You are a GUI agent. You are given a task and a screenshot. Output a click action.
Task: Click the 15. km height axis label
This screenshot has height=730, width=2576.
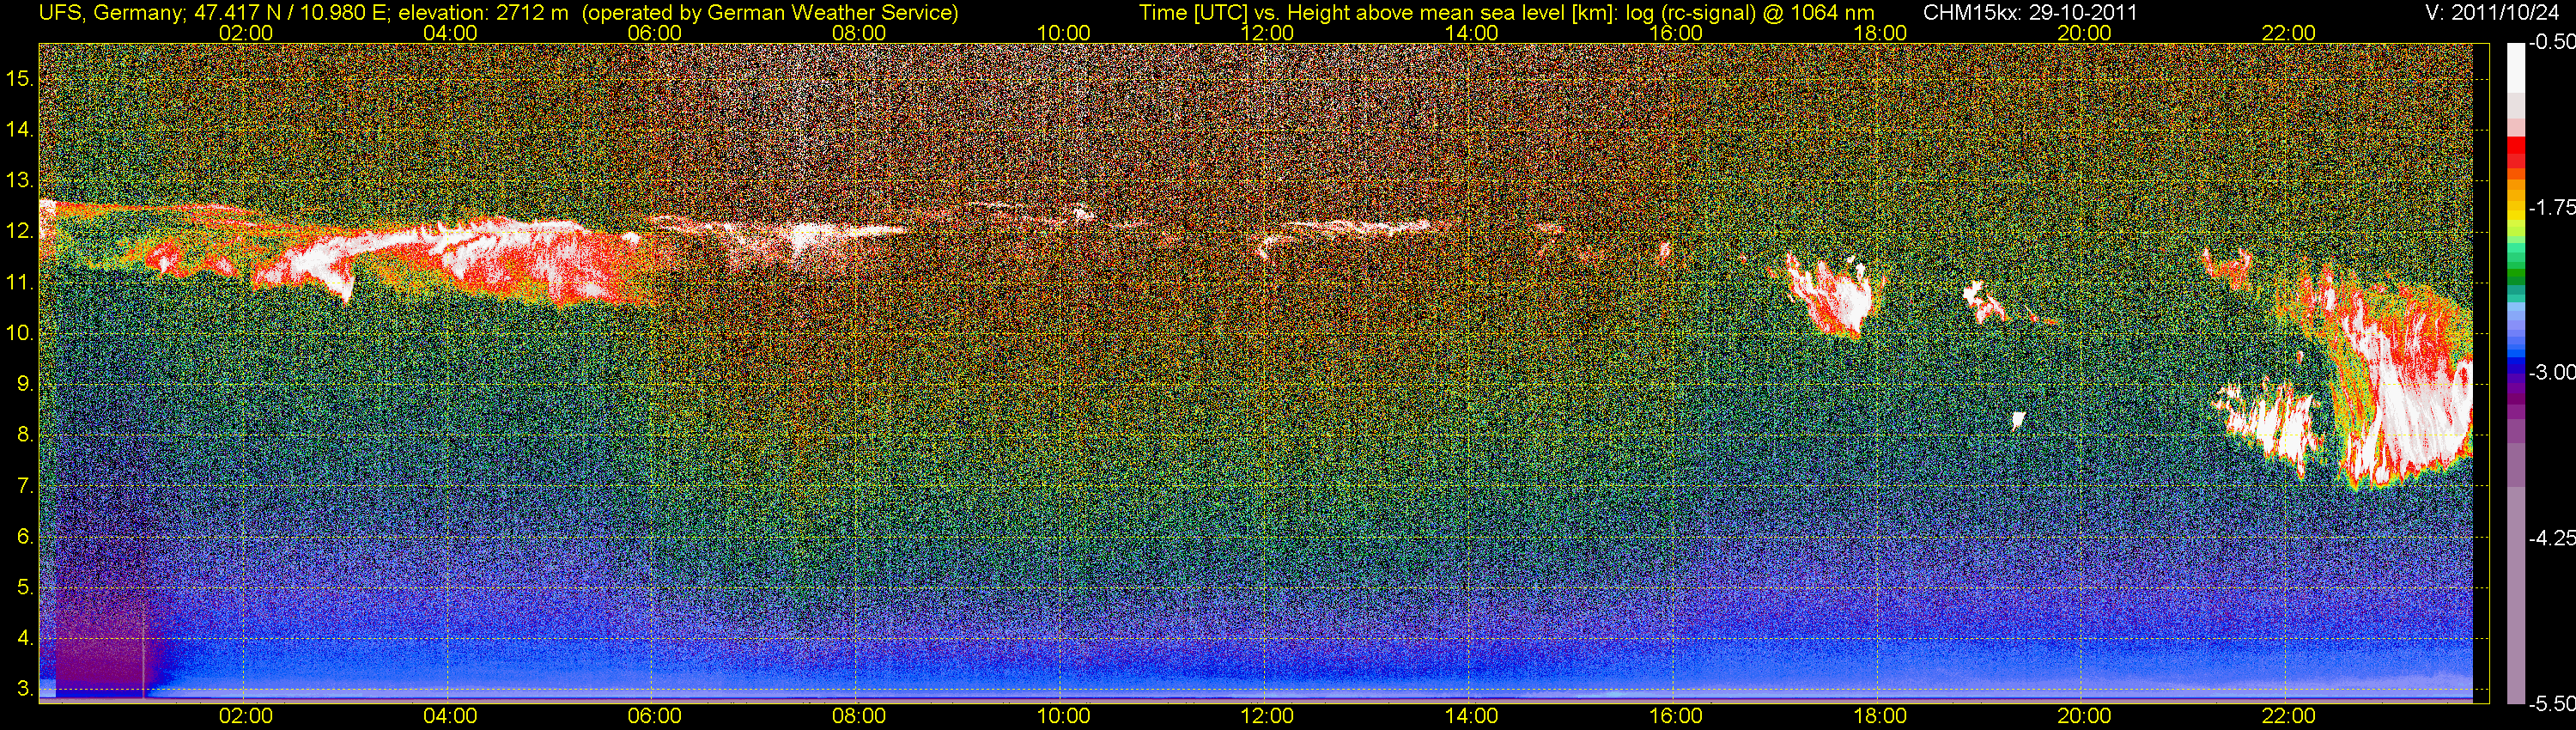[19, 79]
